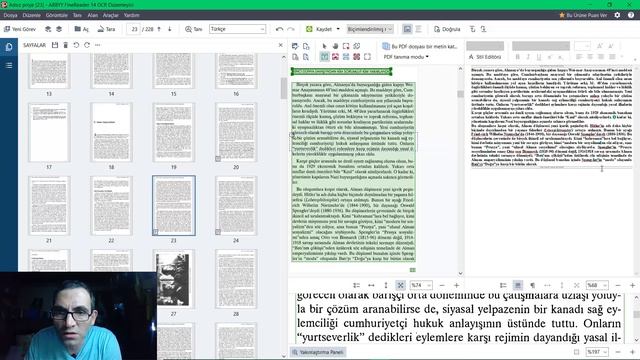The image size is (640, 360).
Task: Open the Biçimlendirilmiş layout dropdown
Action: 370,29
